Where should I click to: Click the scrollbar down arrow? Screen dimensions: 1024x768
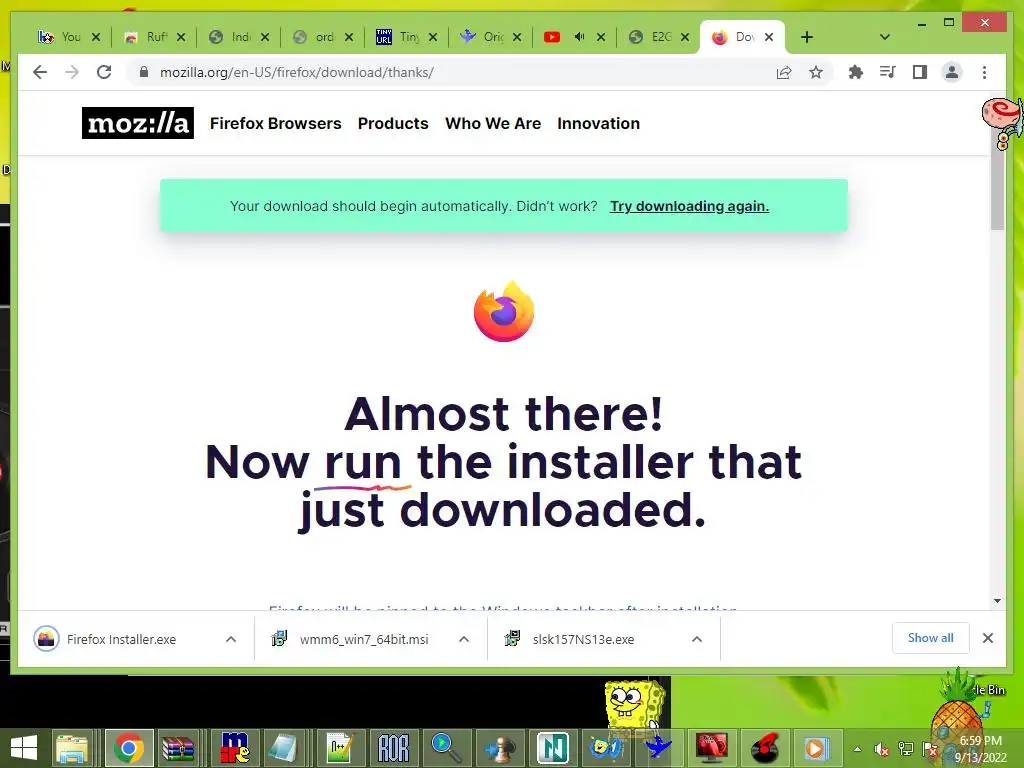(997, 600)
